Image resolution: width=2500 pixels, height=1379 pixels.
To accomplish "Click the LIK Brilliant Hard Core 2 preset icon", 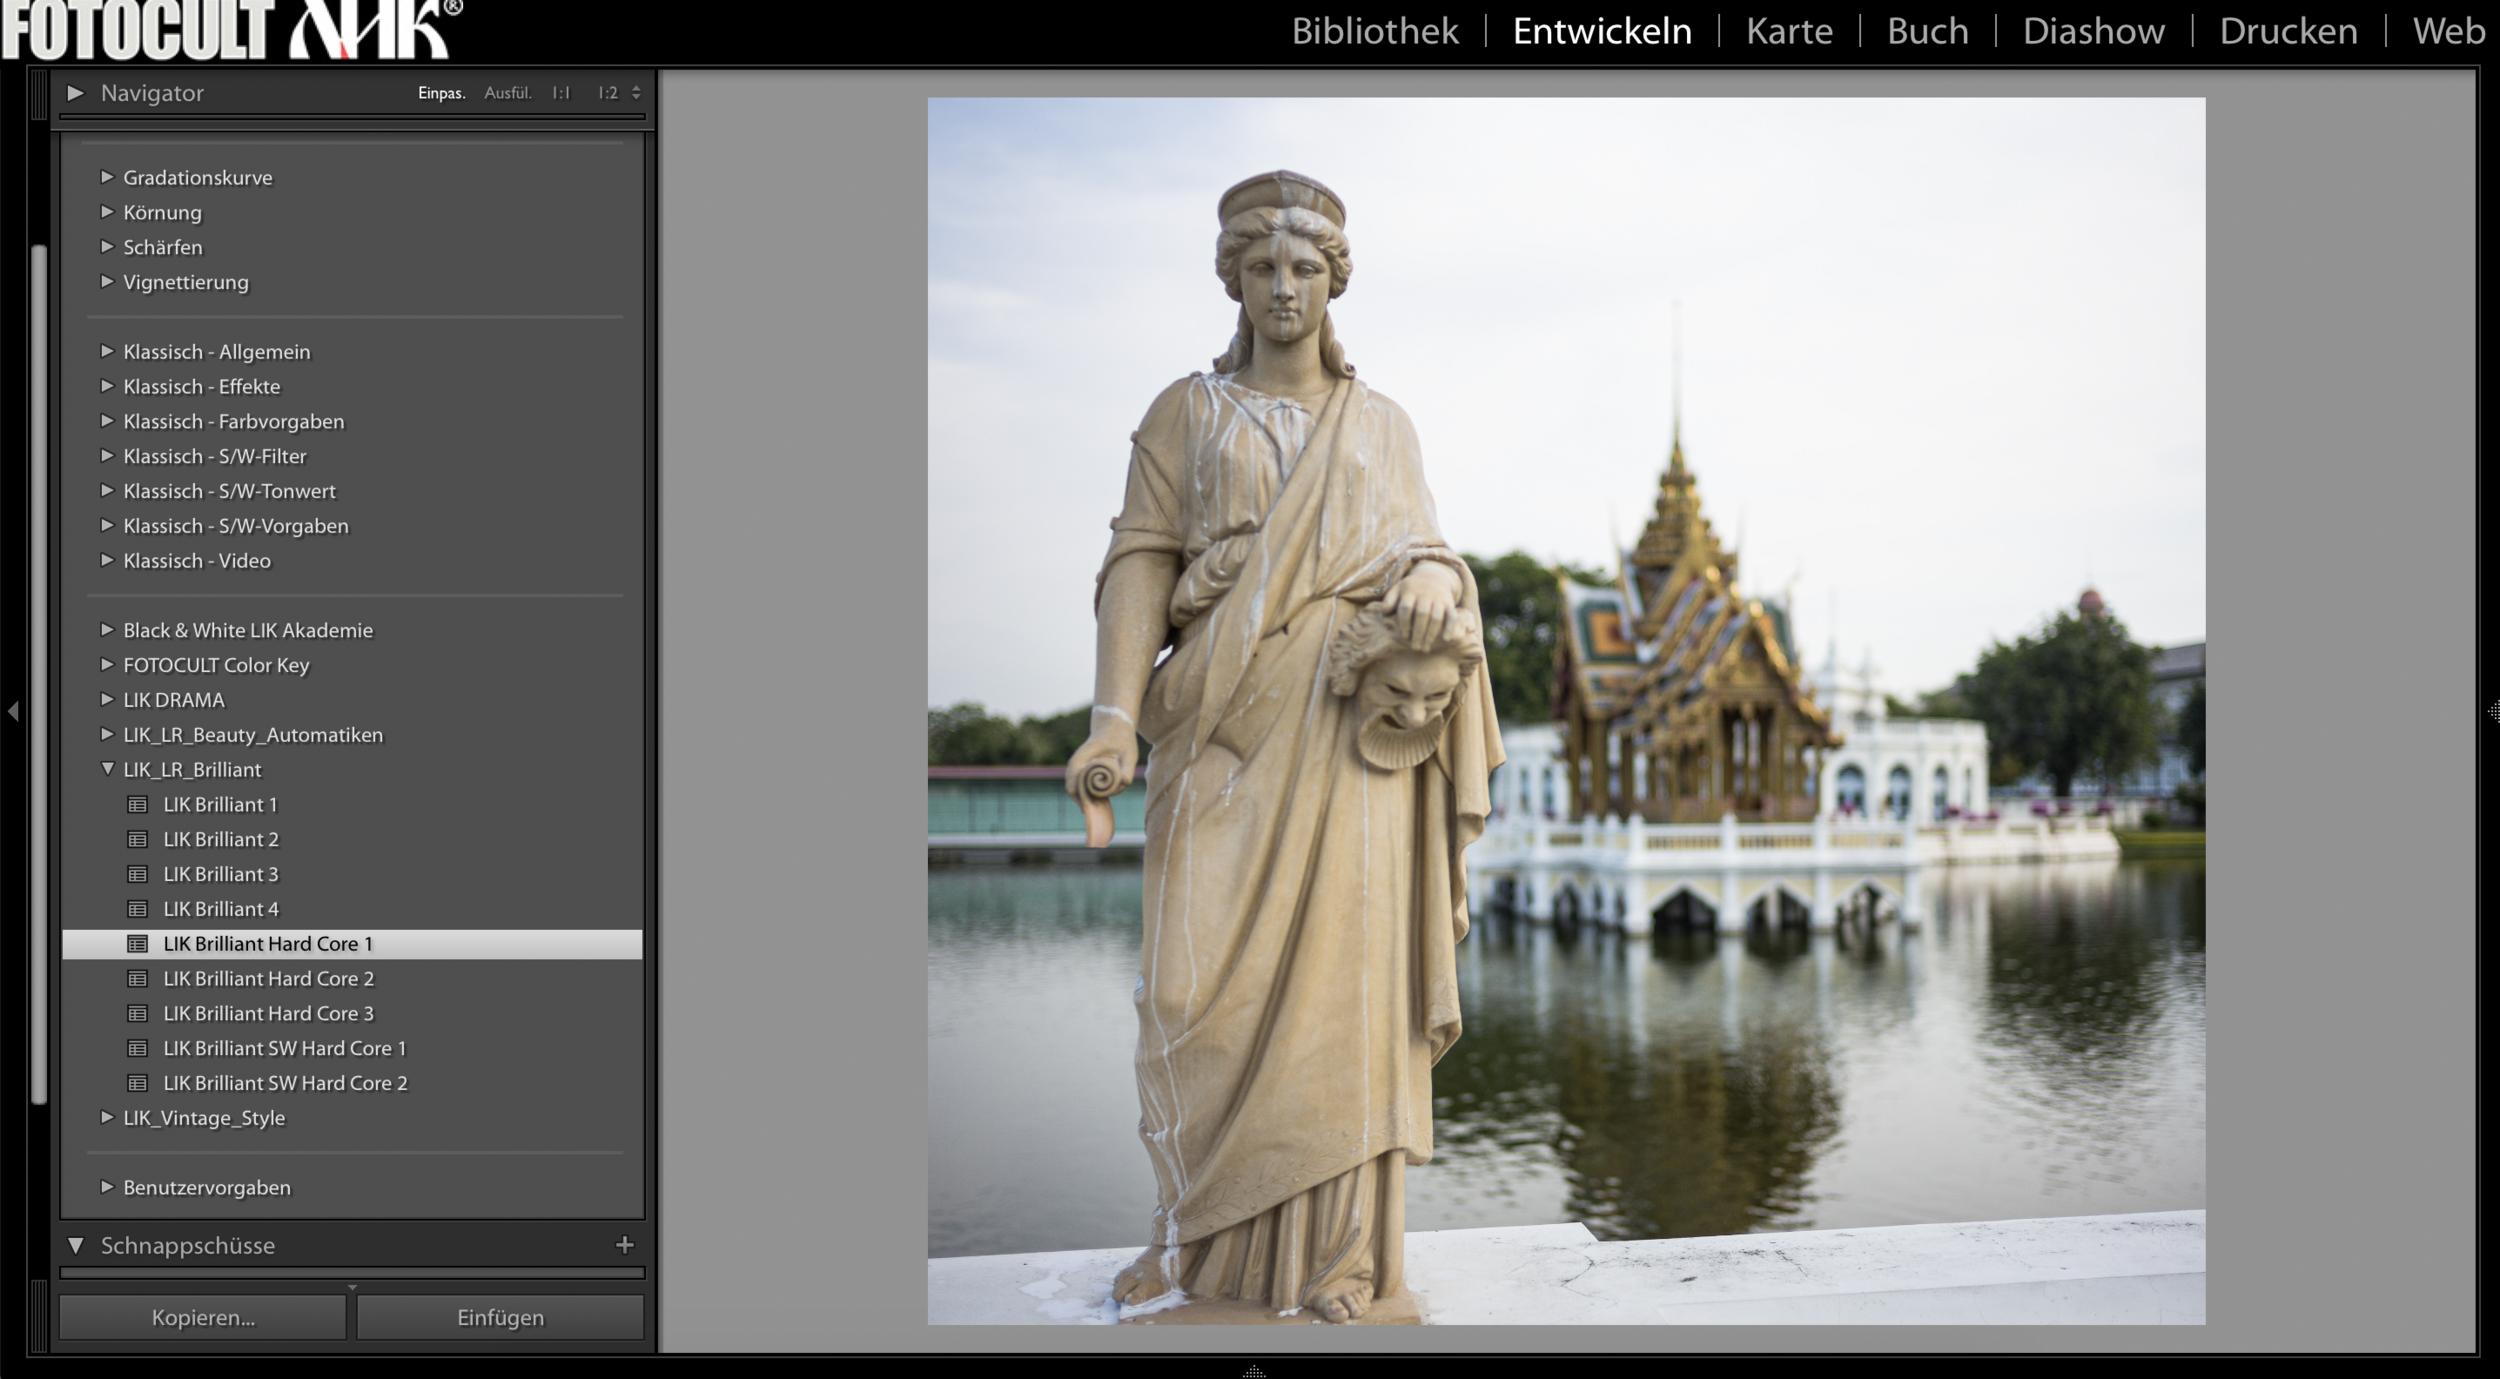I will [138, 978].
